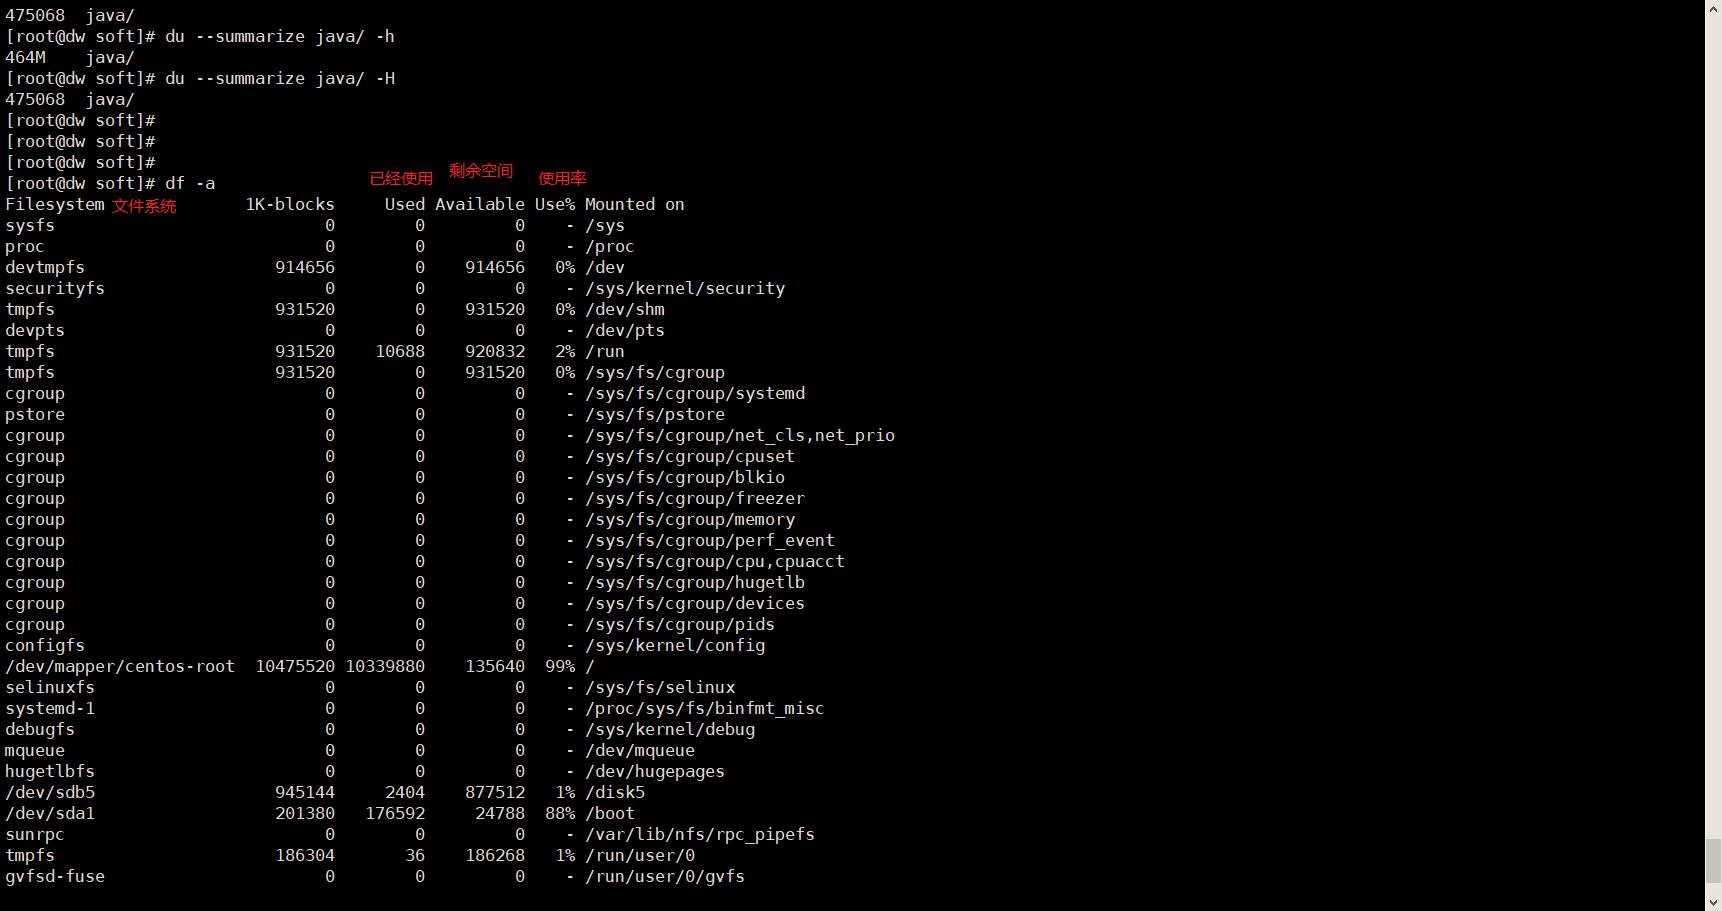
Task: Click the 'Use%' column header
Action: point(555,204)
